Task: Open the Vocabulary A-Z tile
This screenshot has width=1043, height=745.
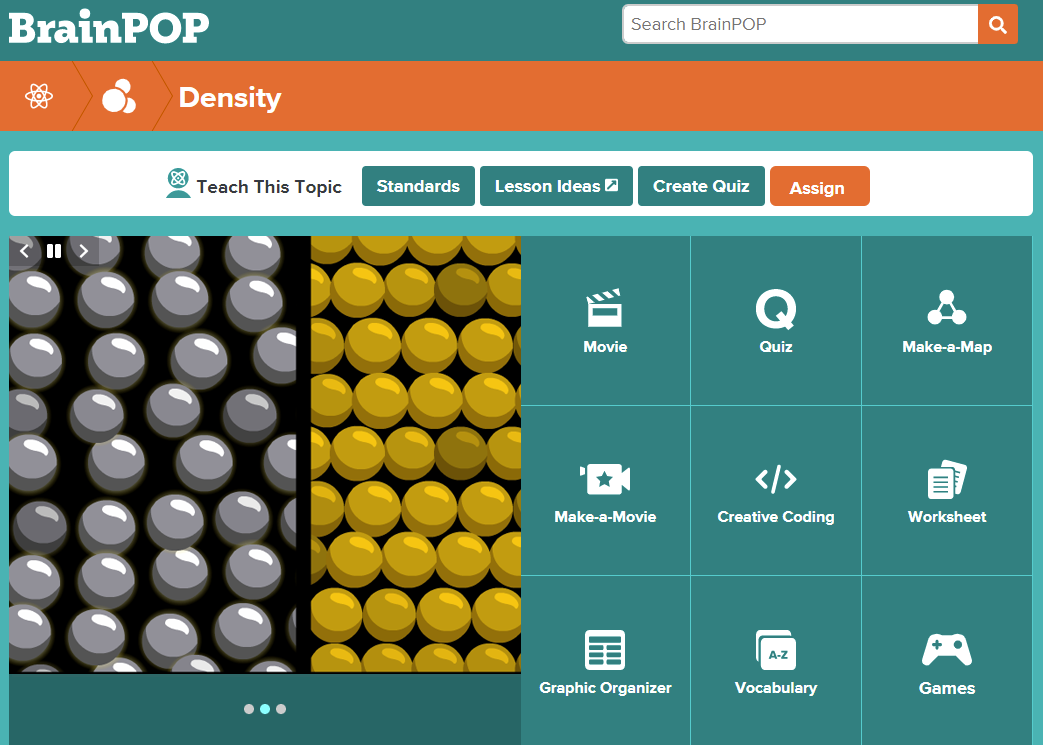Action: tap(775, 661)
